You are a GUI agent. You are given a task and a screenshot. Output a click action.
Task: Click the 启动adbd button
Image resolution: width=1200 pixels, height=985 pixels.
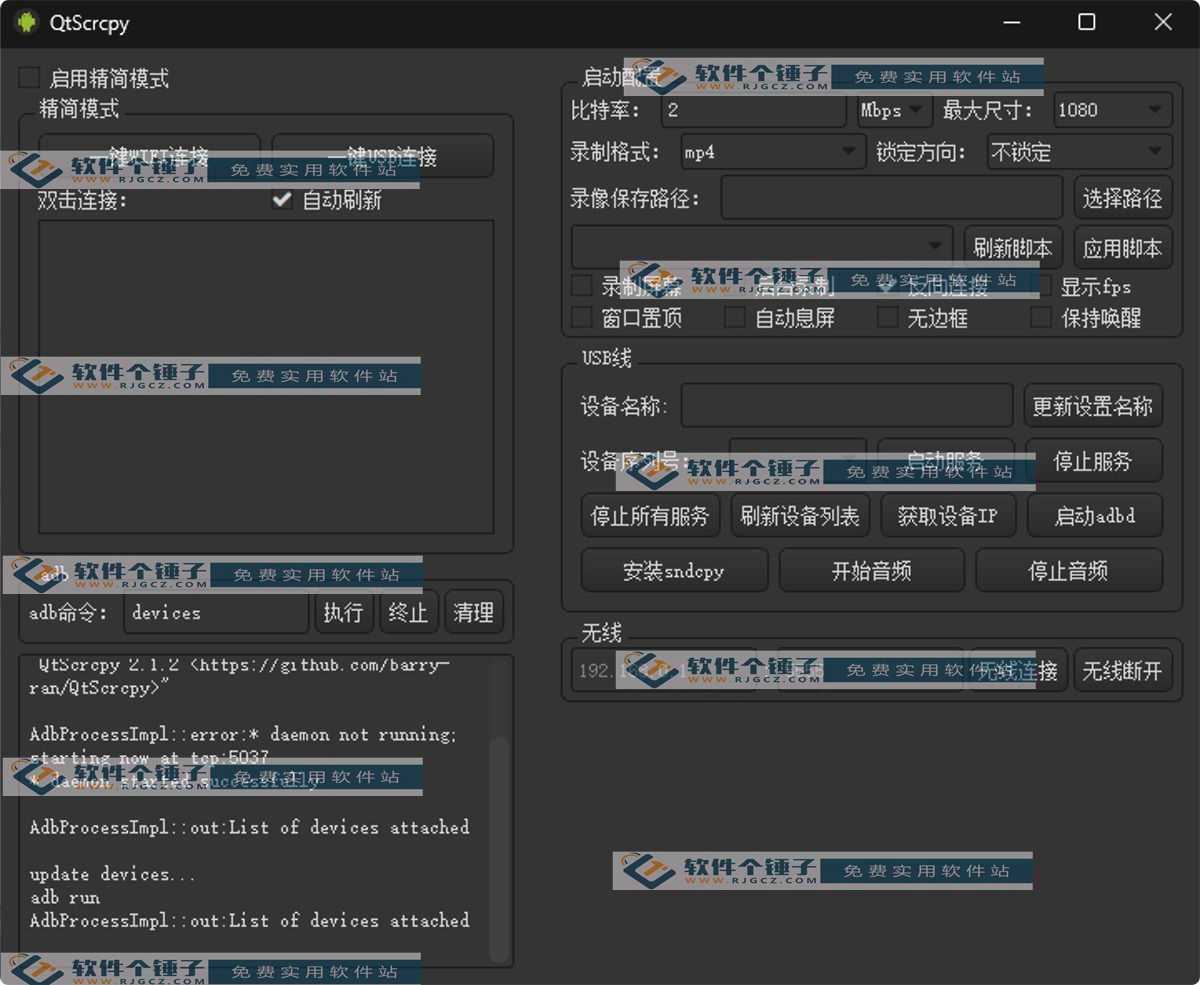click(1095, 516)
